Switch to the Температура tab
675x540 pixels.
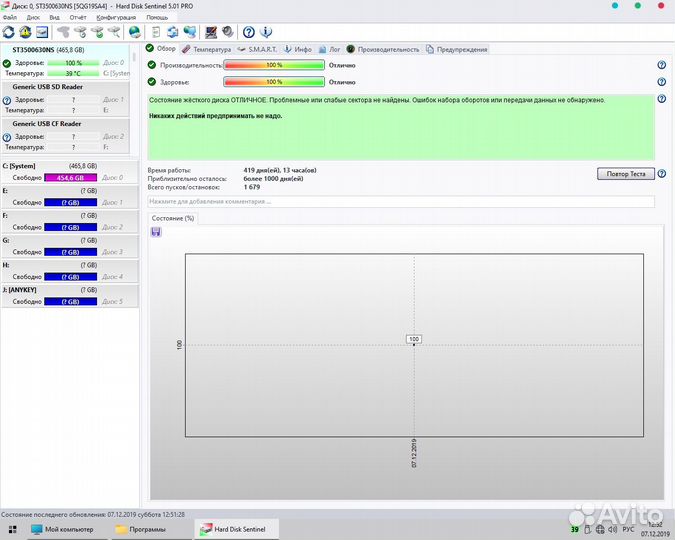tap(207, 49)
